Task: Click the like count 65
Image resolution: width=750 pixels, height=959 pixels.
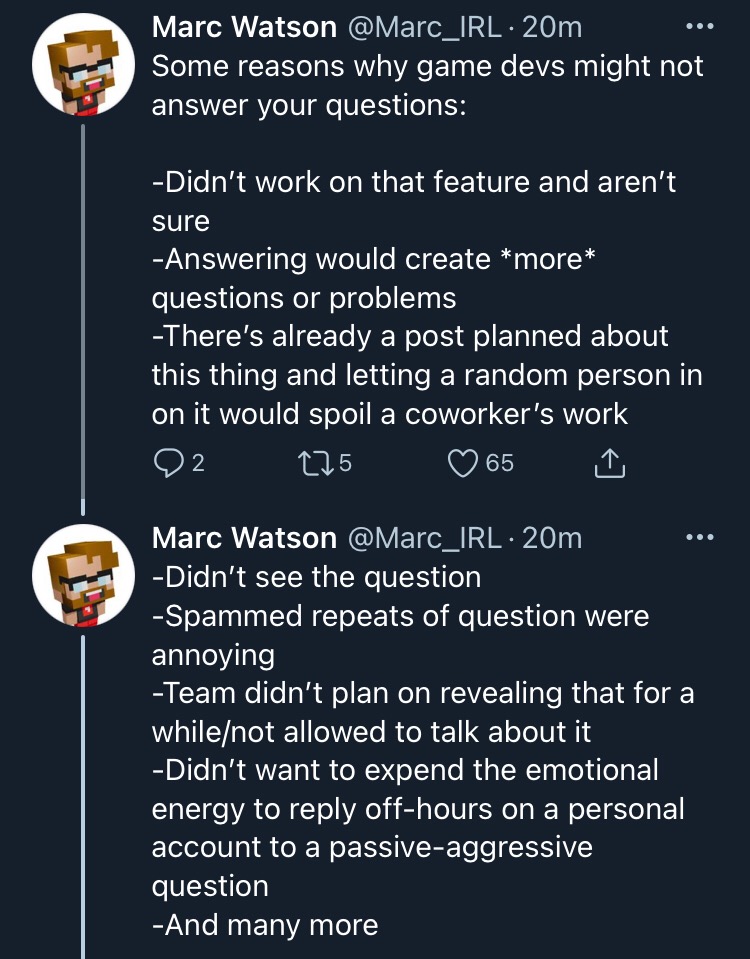Action: pos(500,463)
